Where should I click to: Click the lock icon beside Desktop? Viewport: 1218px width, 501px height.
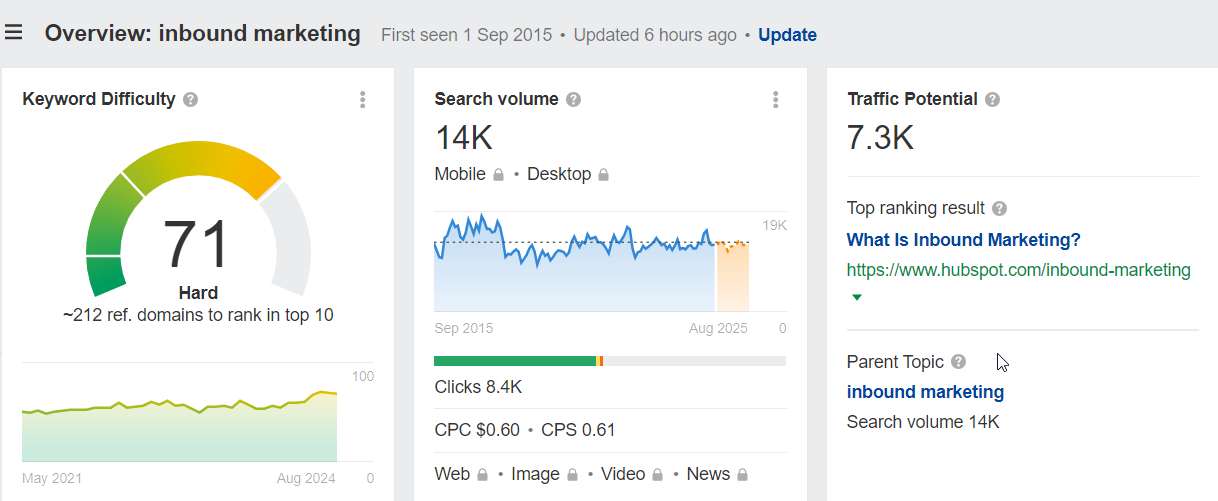pos(603,175)
